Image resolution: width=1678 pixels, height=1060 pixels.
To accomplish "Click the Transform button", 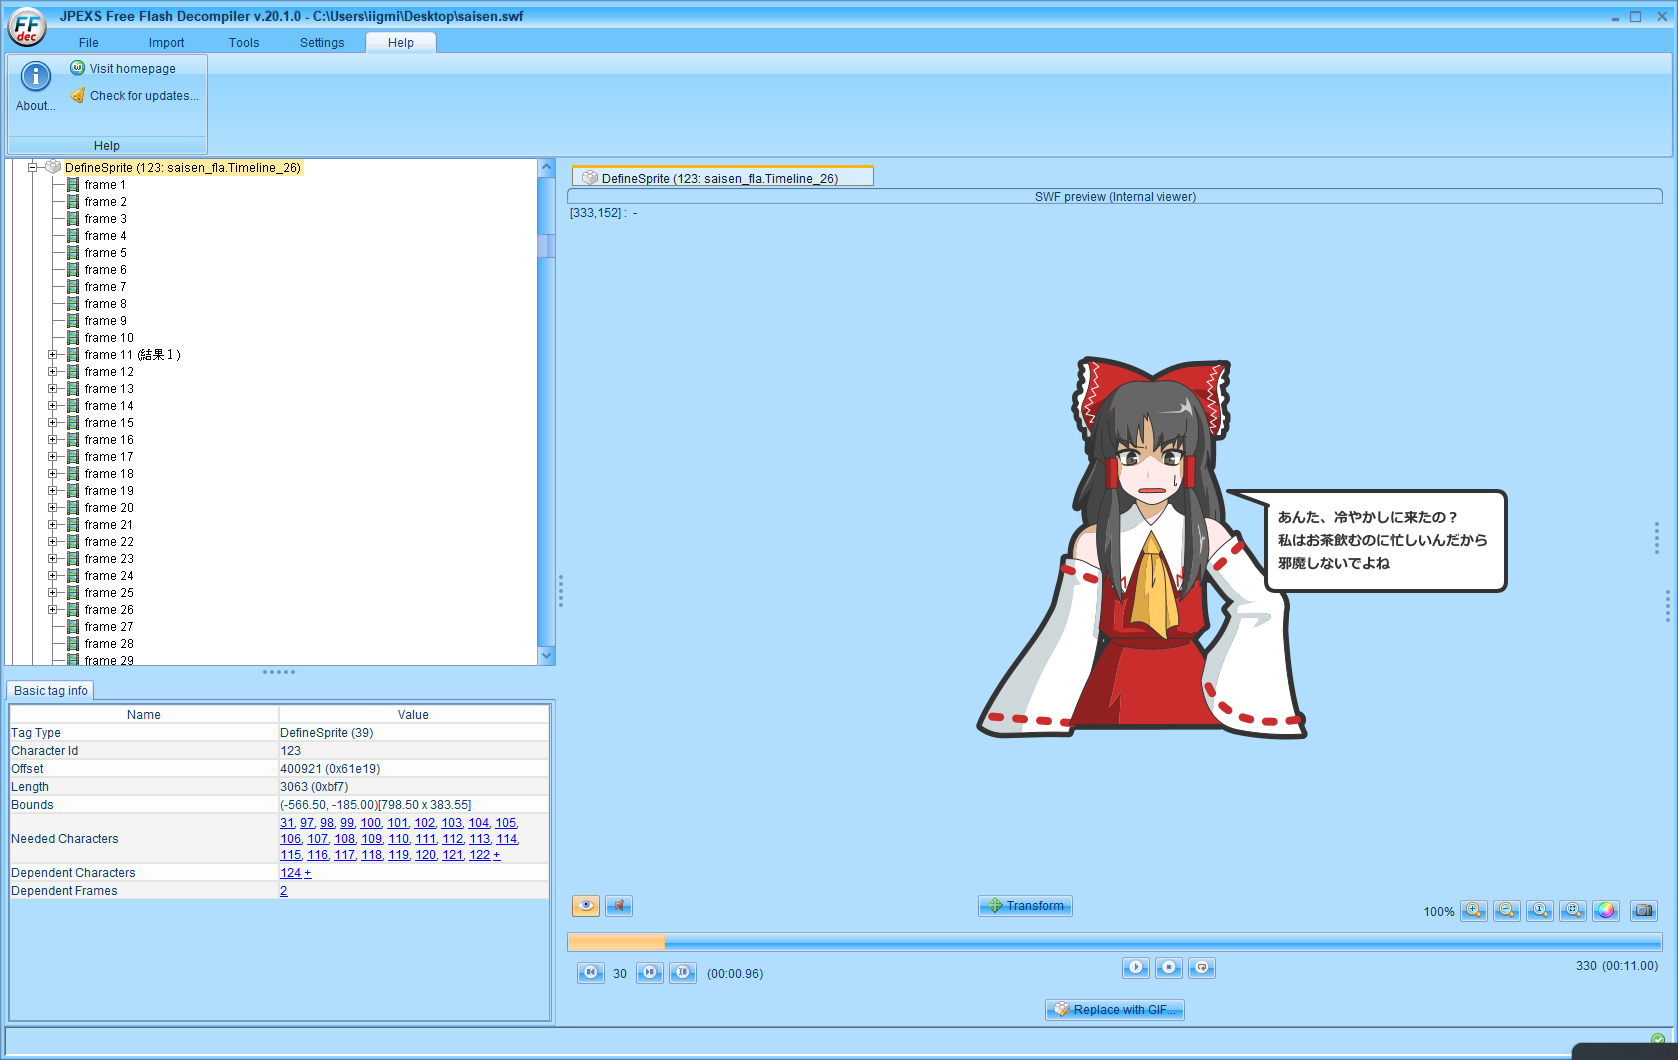I will [1025, 906].
